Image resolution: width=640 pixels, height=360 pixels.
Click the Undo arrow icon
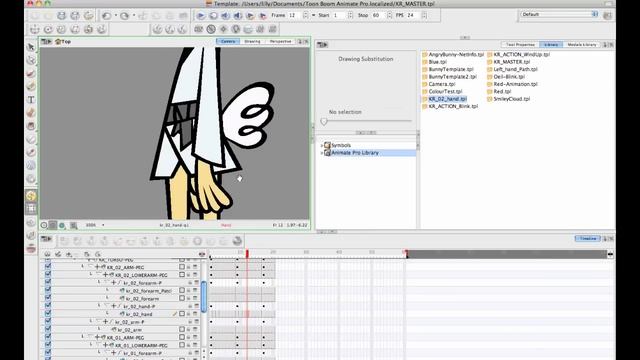pyautogui.click(x=107, y=16)
